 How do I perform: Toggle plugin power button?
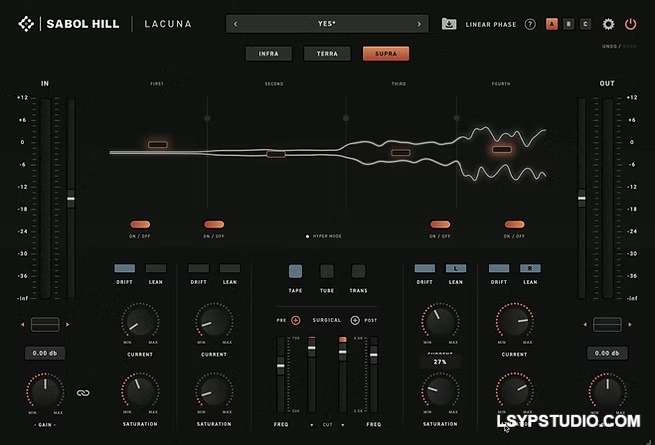coord(630,24)
